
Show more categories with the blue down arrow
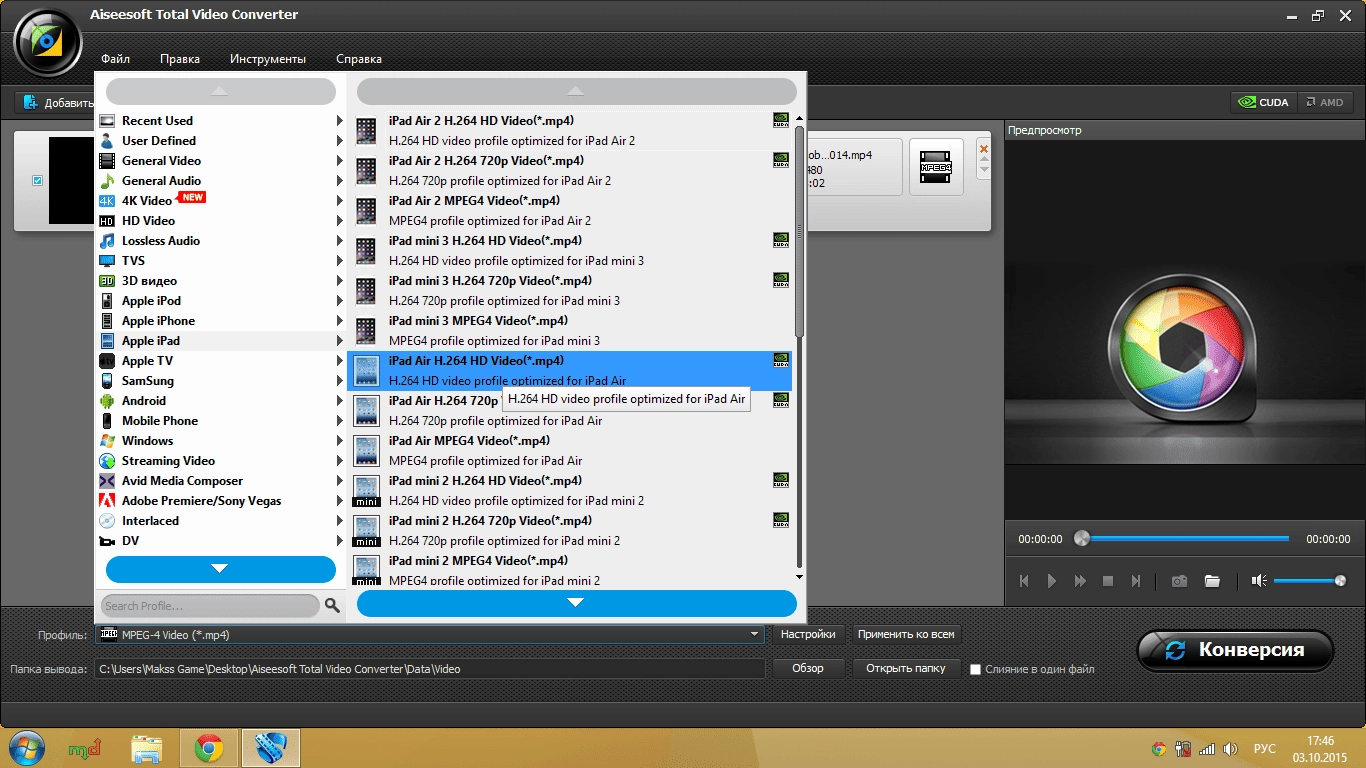pyautogui.click(x=221, y=569)
